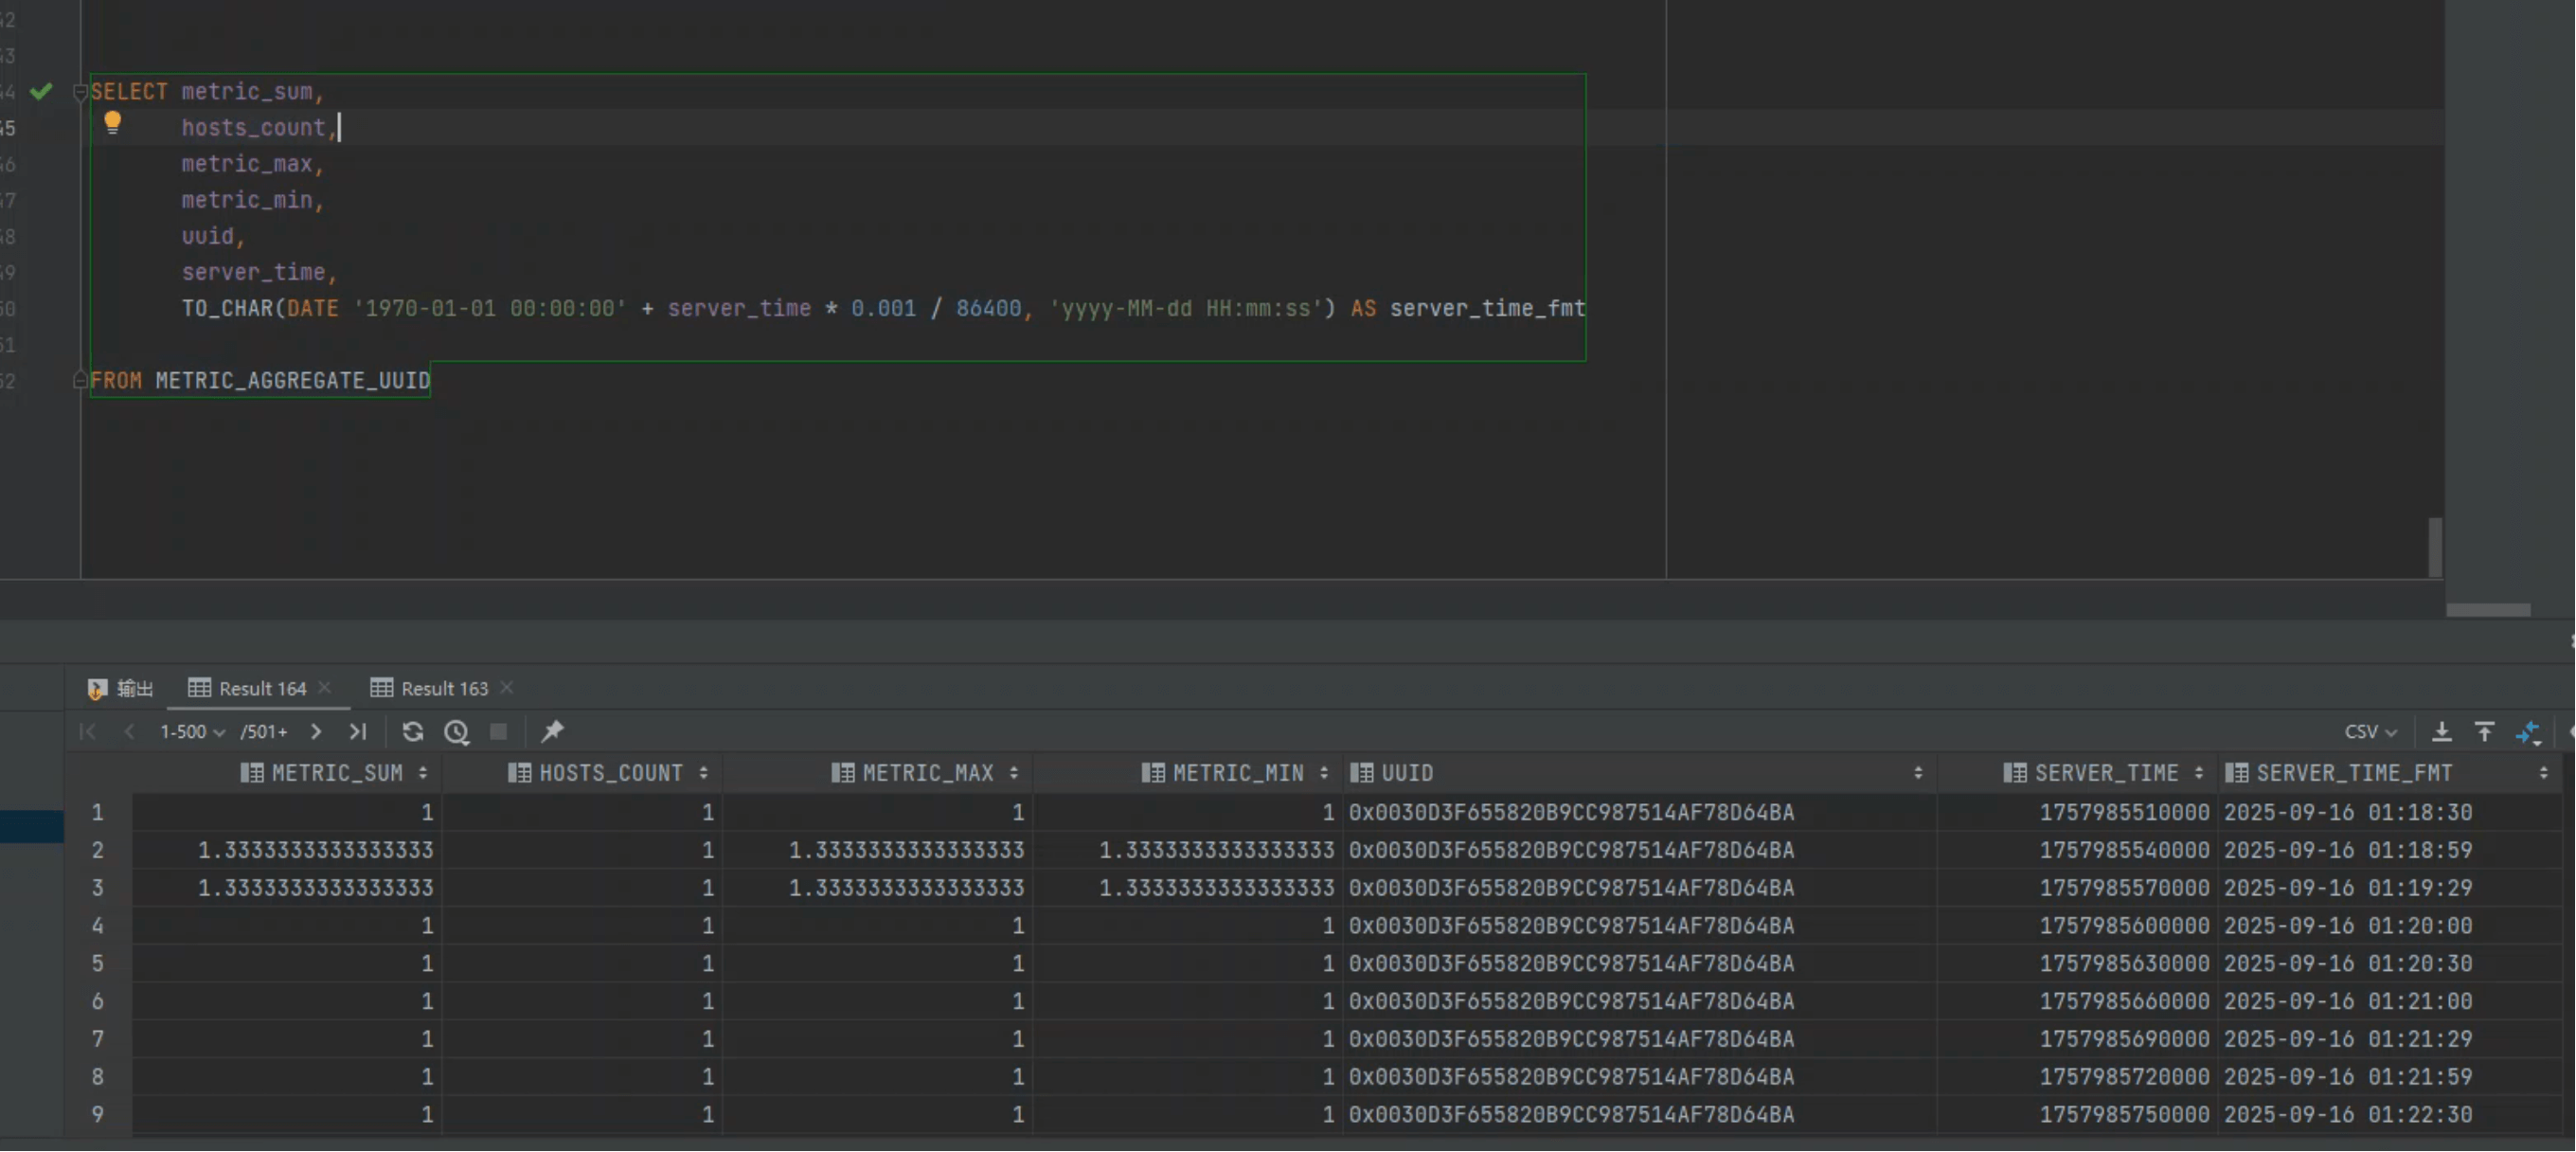Open the CSV export format dropdown
2576x1152 pixels.
pos(2371,732)
